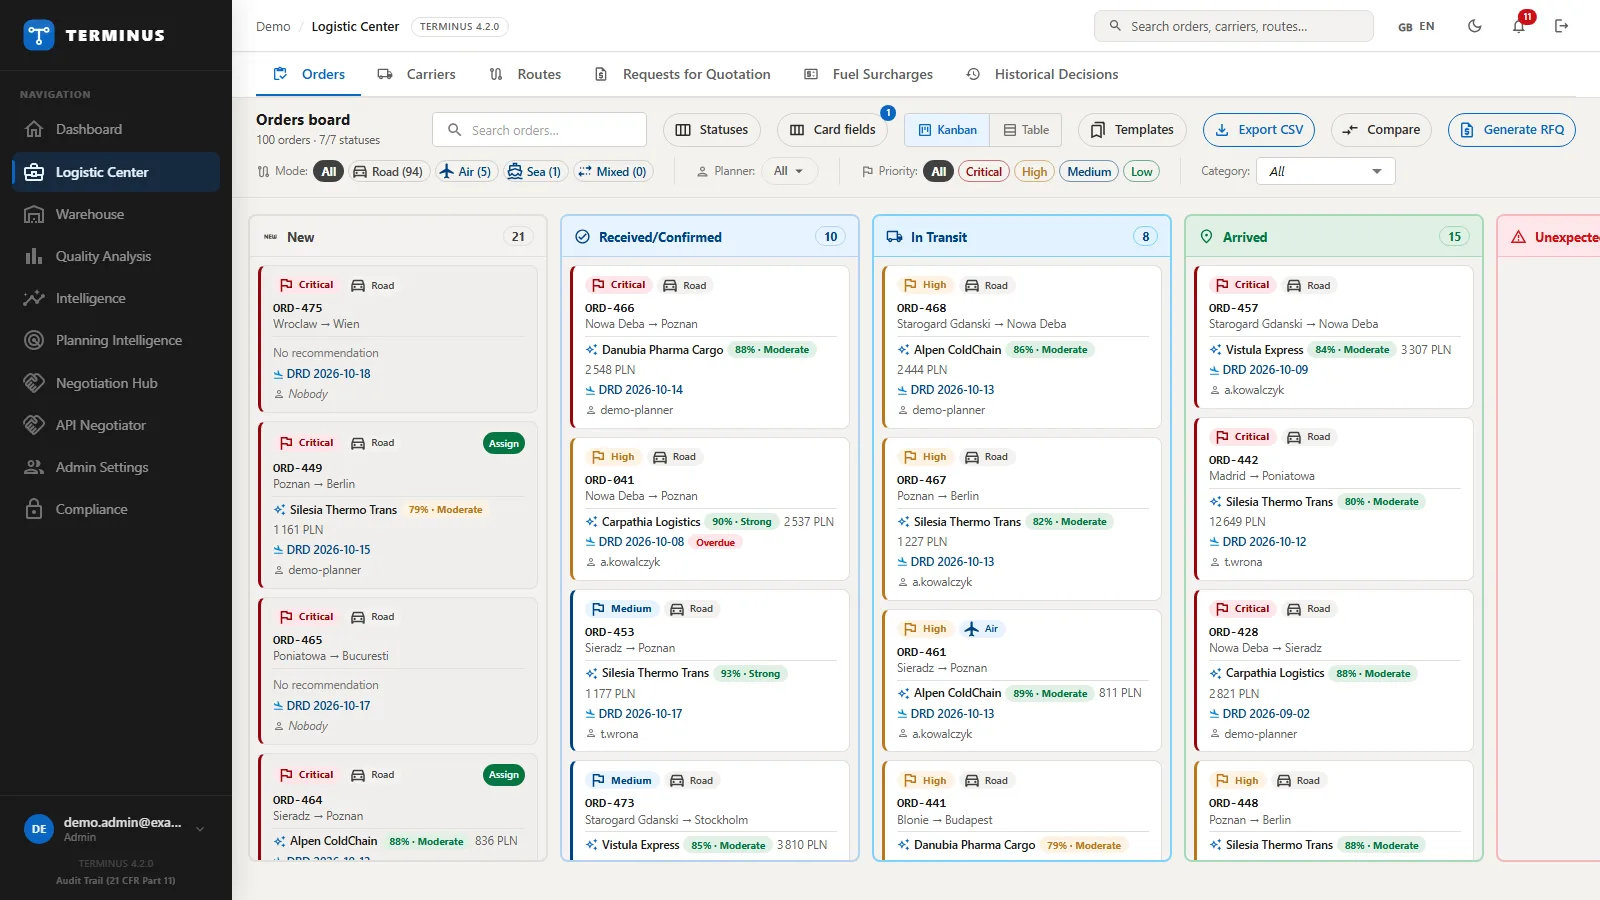Click the logout icon in header
1600x900 pixels.
click(1562, 26)
